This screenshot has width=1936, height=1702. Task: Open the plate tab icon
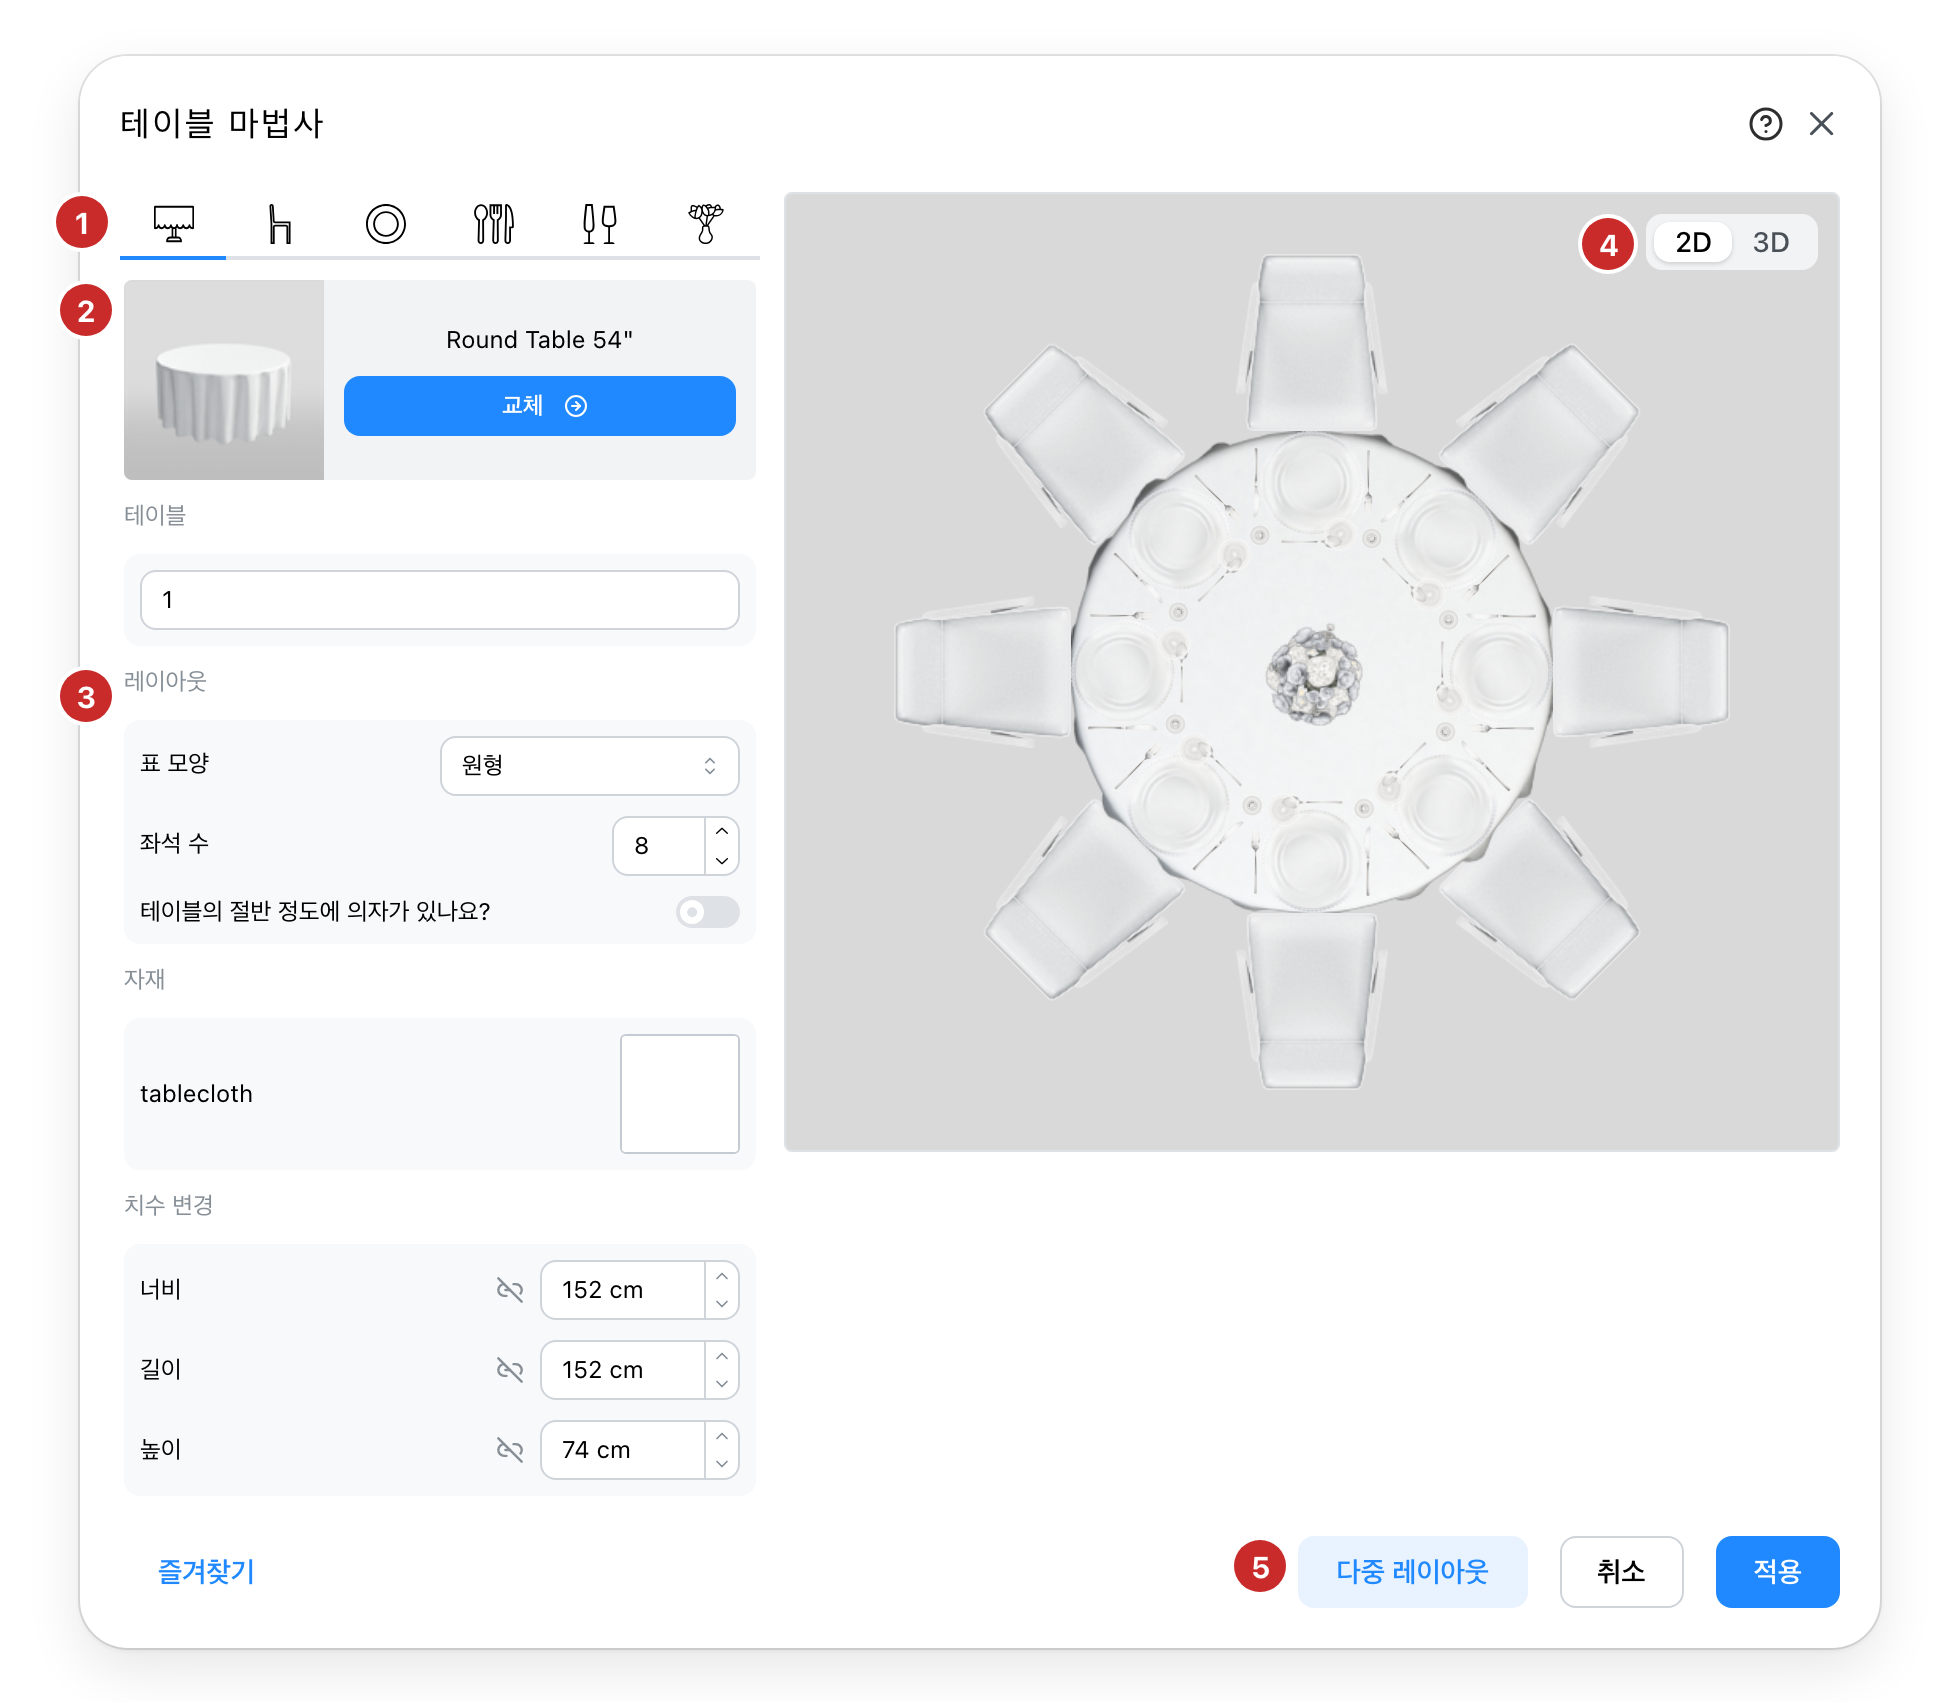tap(386, 223)
